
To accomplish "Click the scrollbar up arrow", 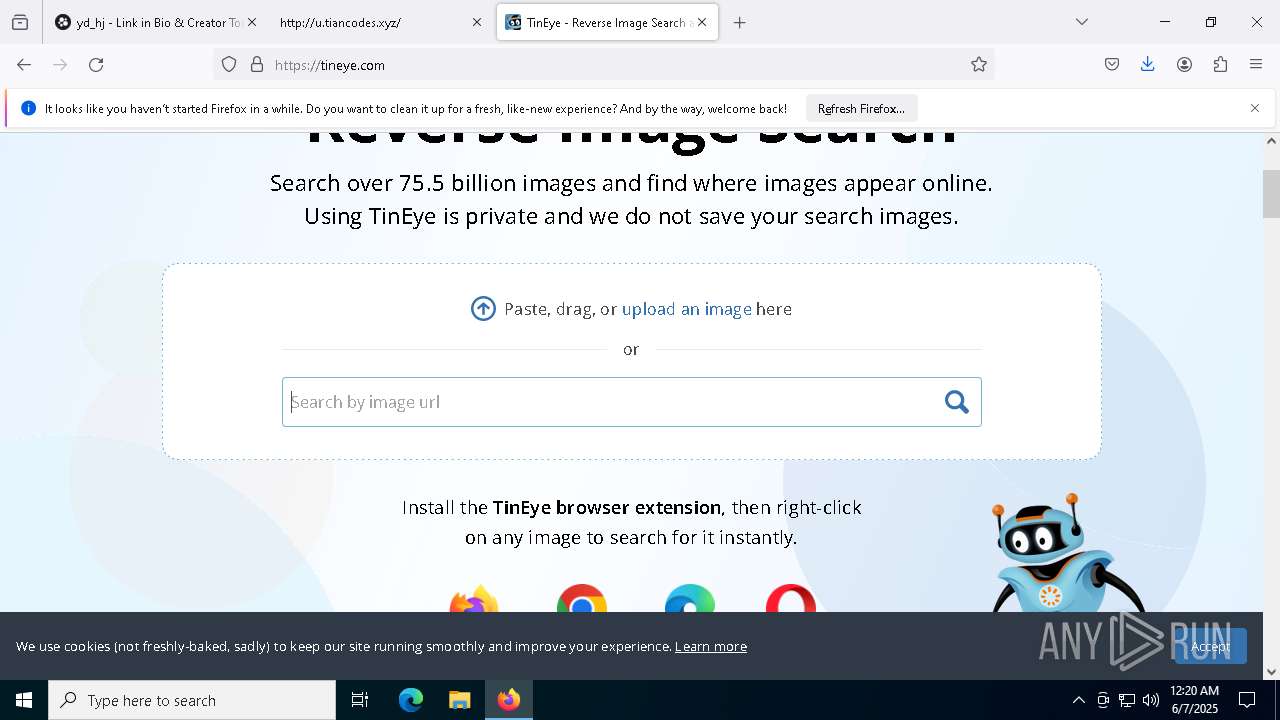I will pyautogui.click(x=1271, y=141).
